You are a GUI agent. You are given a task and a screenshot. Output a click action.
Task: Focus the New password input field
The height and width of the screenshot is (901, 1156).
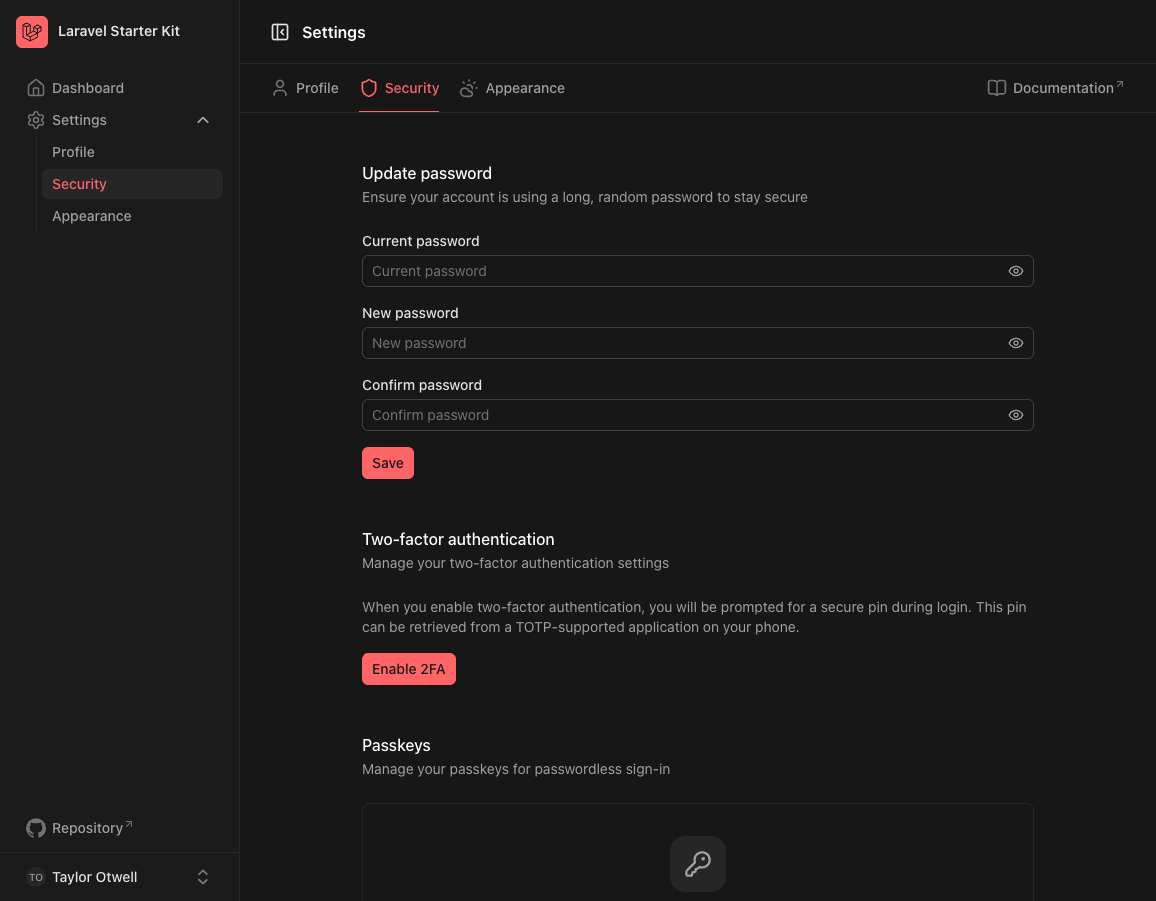pyautogui.click(x=697, y=344)
